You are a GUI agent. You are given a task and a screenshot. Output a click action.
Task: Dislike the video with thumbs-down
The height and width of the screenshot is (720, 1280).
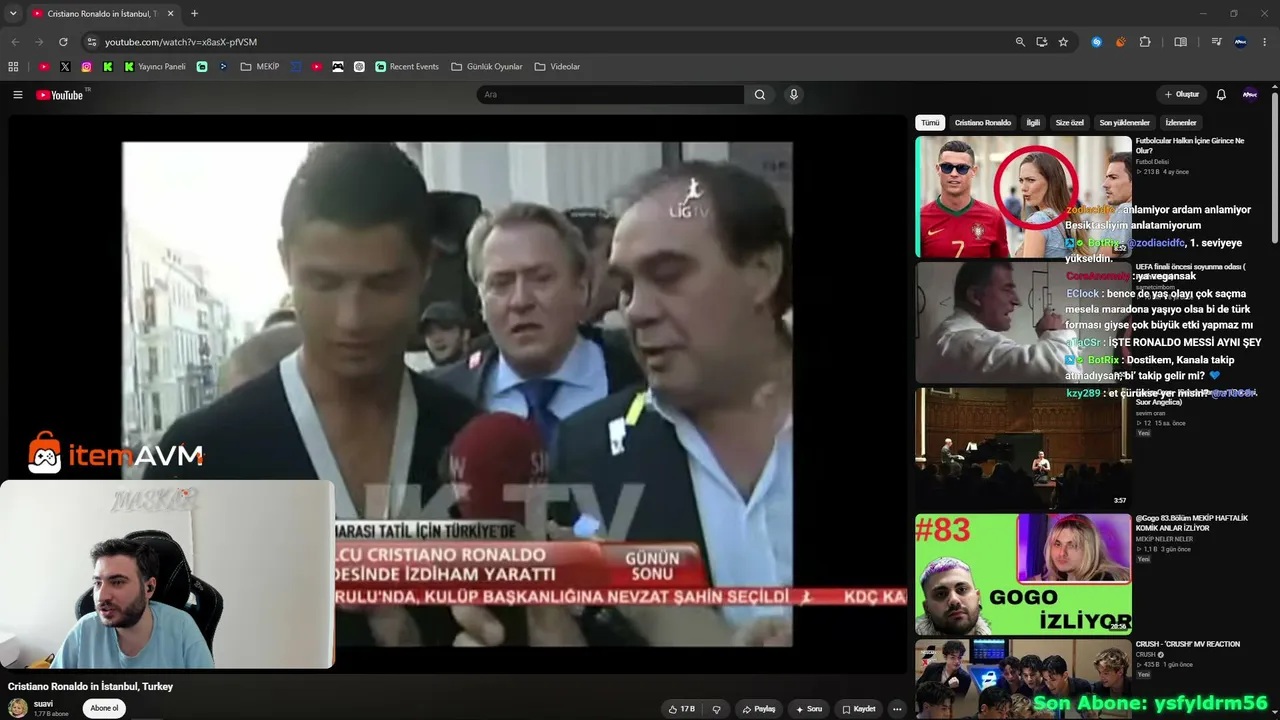click(716, 709)
